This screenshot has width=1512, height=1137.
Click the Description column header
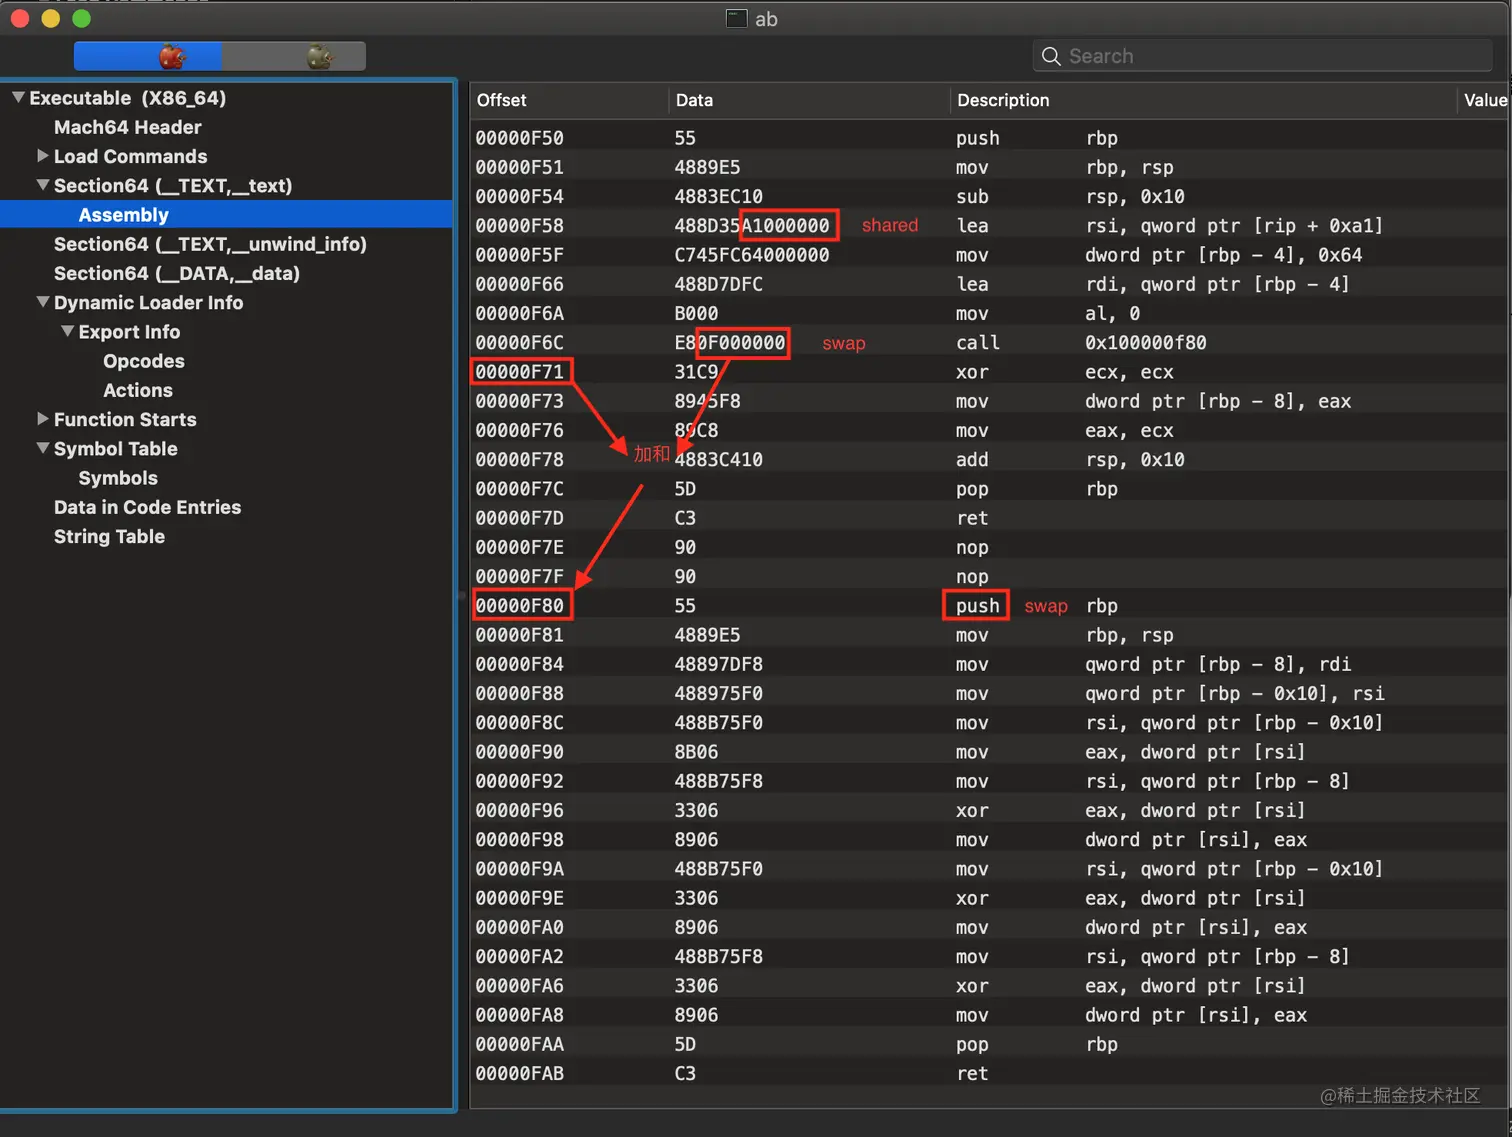1003,100
